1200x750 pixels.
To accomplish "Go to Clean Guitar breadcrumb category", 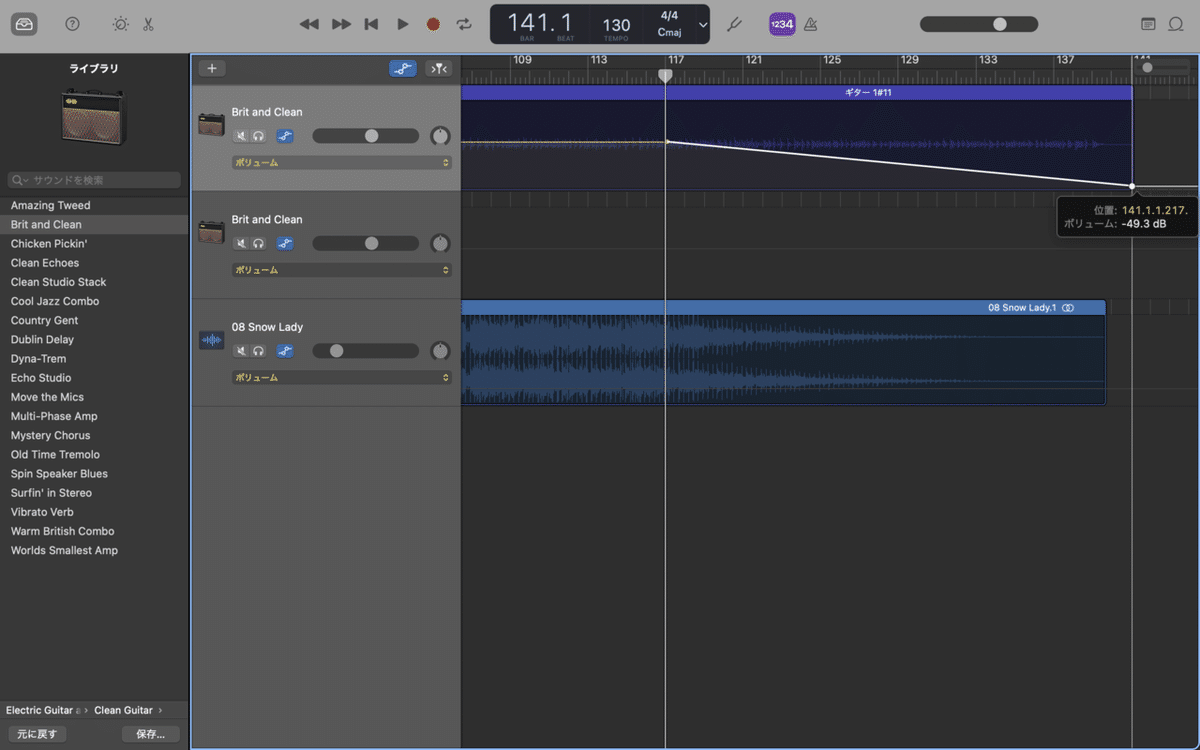I will 123,710.
